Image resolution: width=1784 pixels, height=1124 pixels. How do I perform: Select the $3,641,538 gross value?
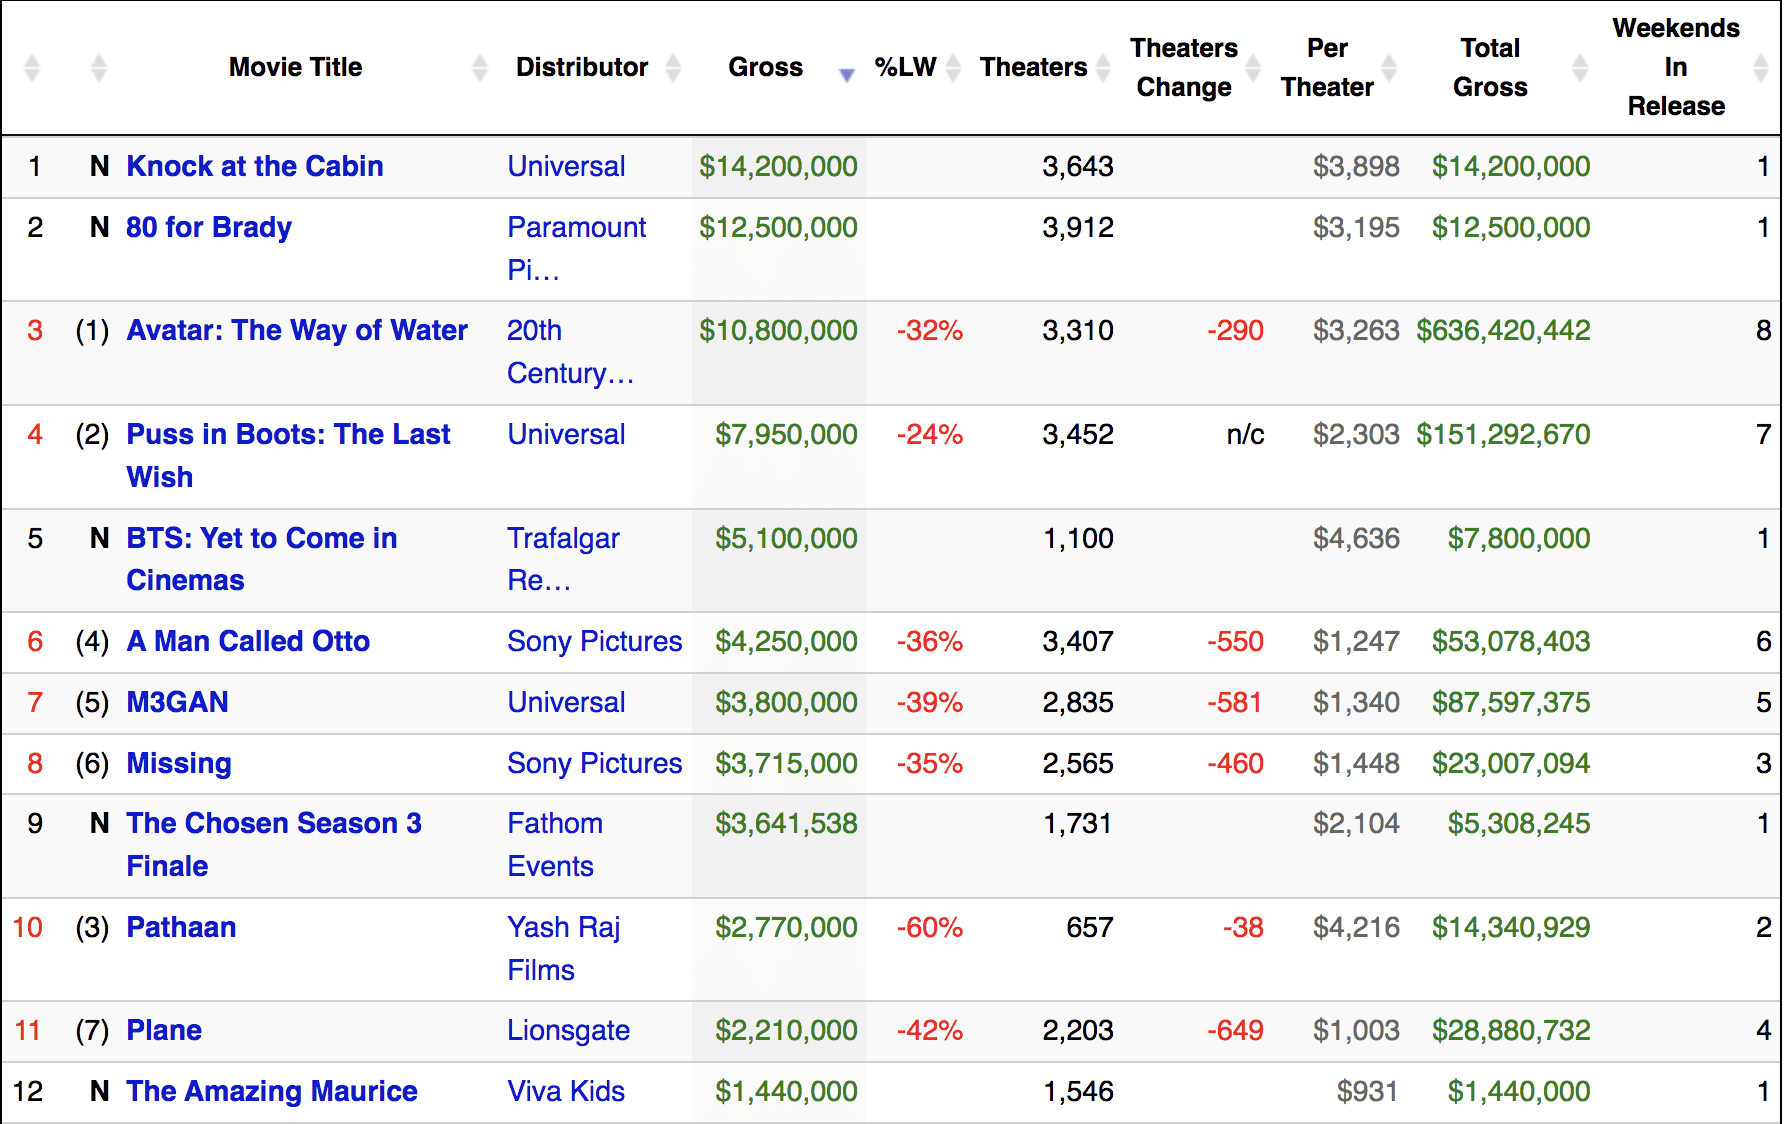point(786,823)
